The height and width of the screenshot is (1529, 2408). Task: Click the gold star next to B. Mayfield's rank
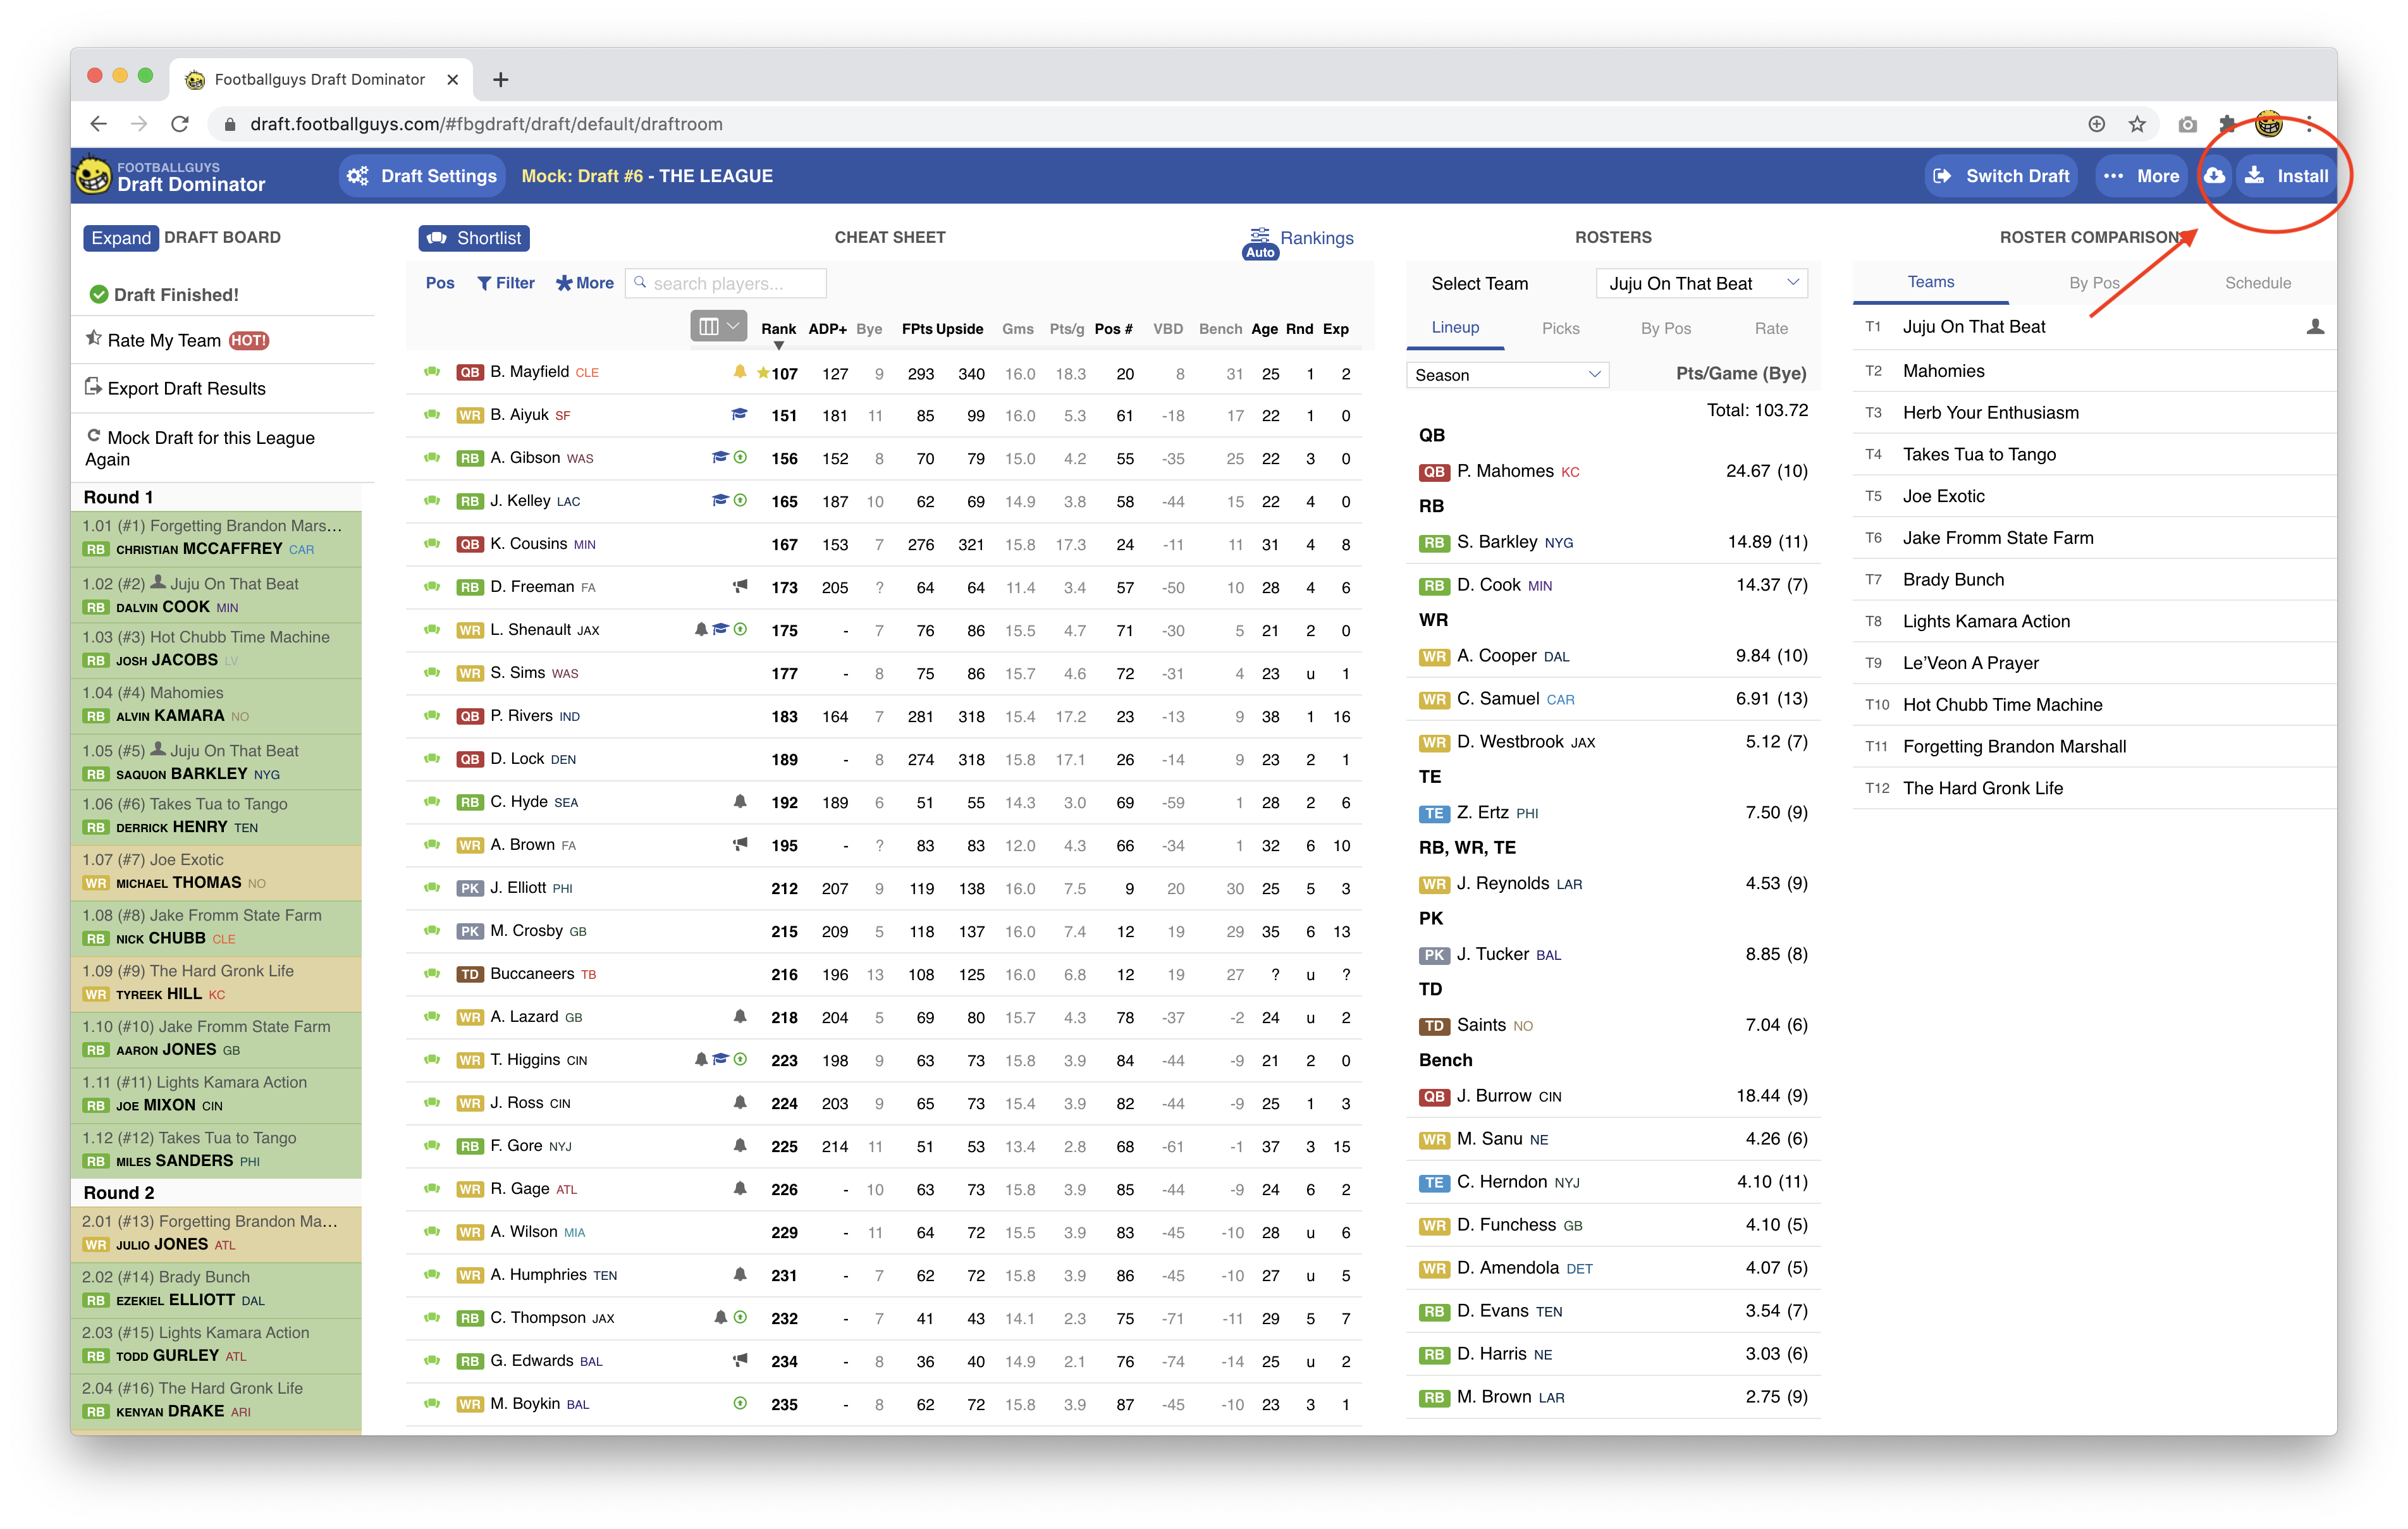(x=763, y=373)
